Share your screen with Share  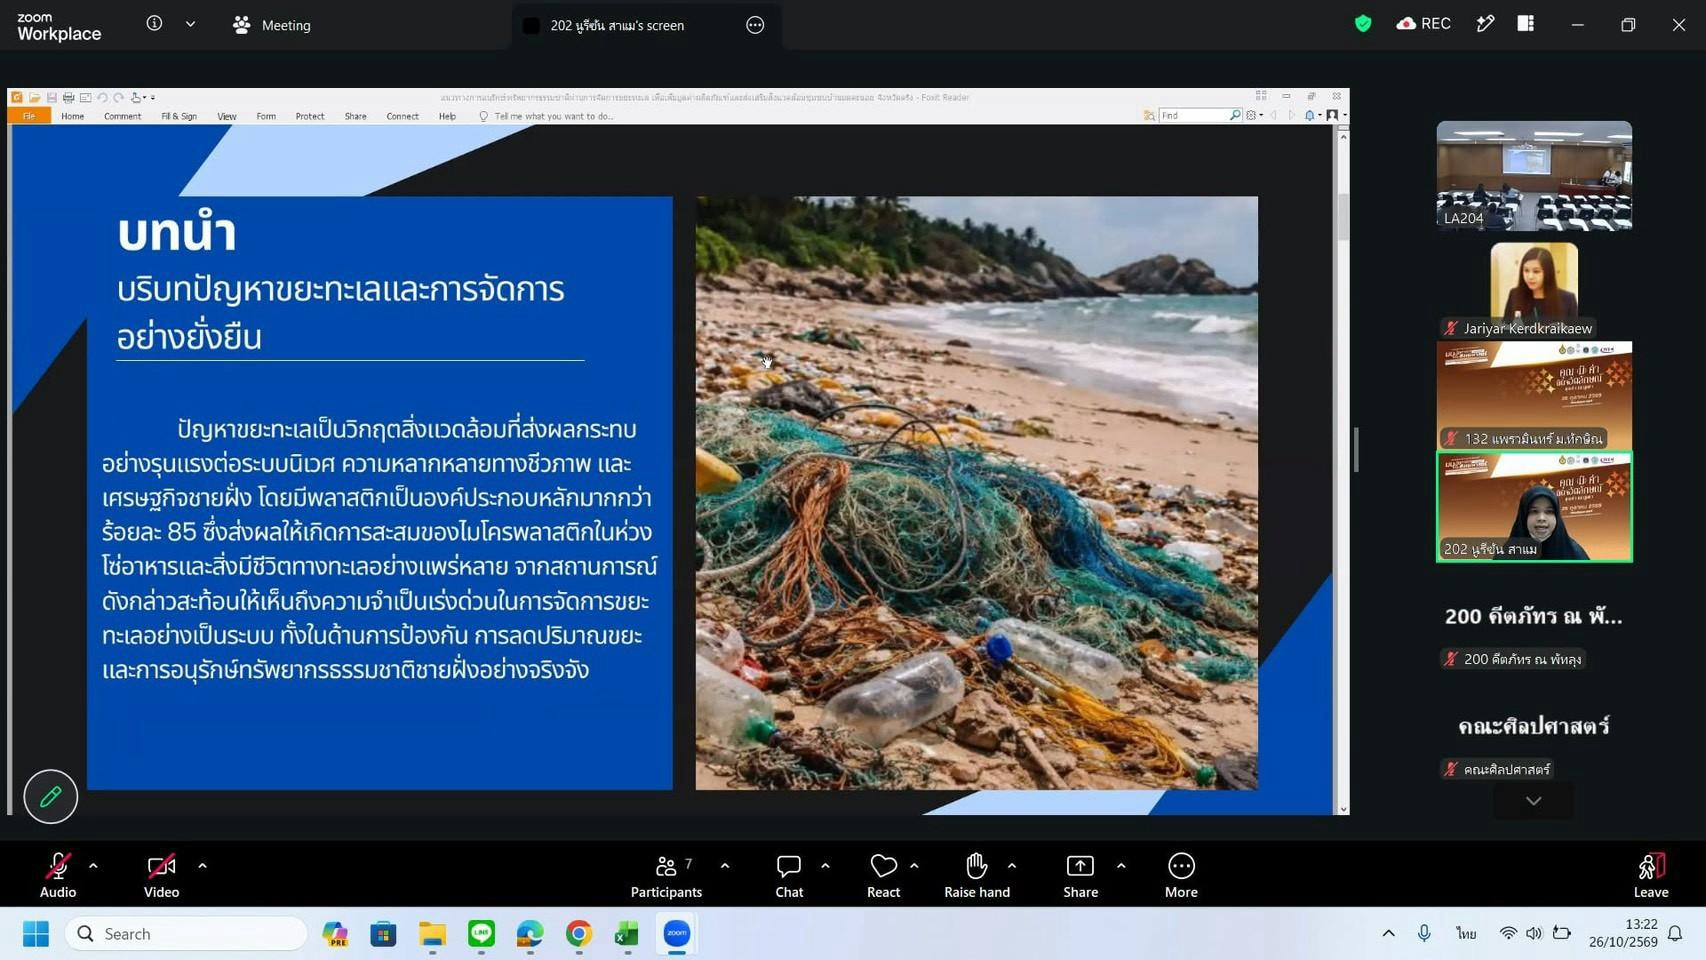click(x=1080, y=874)
